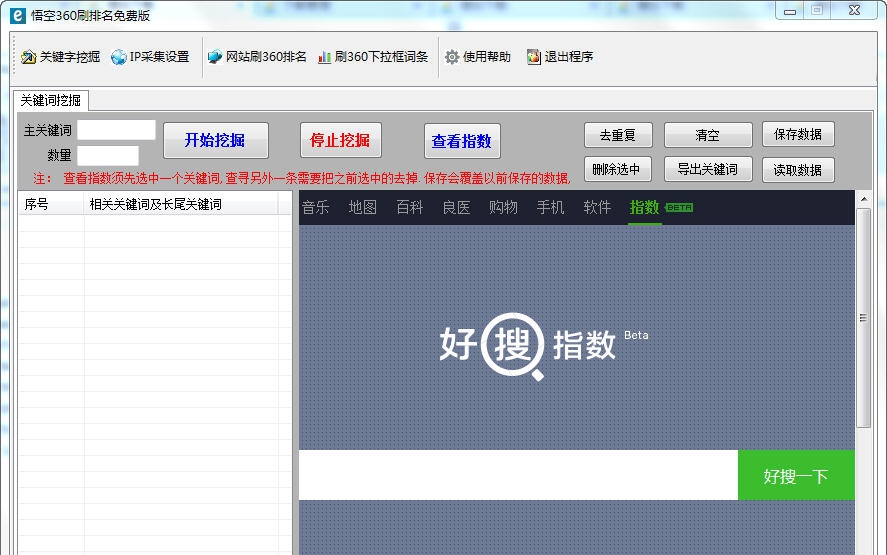Click the 序号 column header

click(51, 204)
